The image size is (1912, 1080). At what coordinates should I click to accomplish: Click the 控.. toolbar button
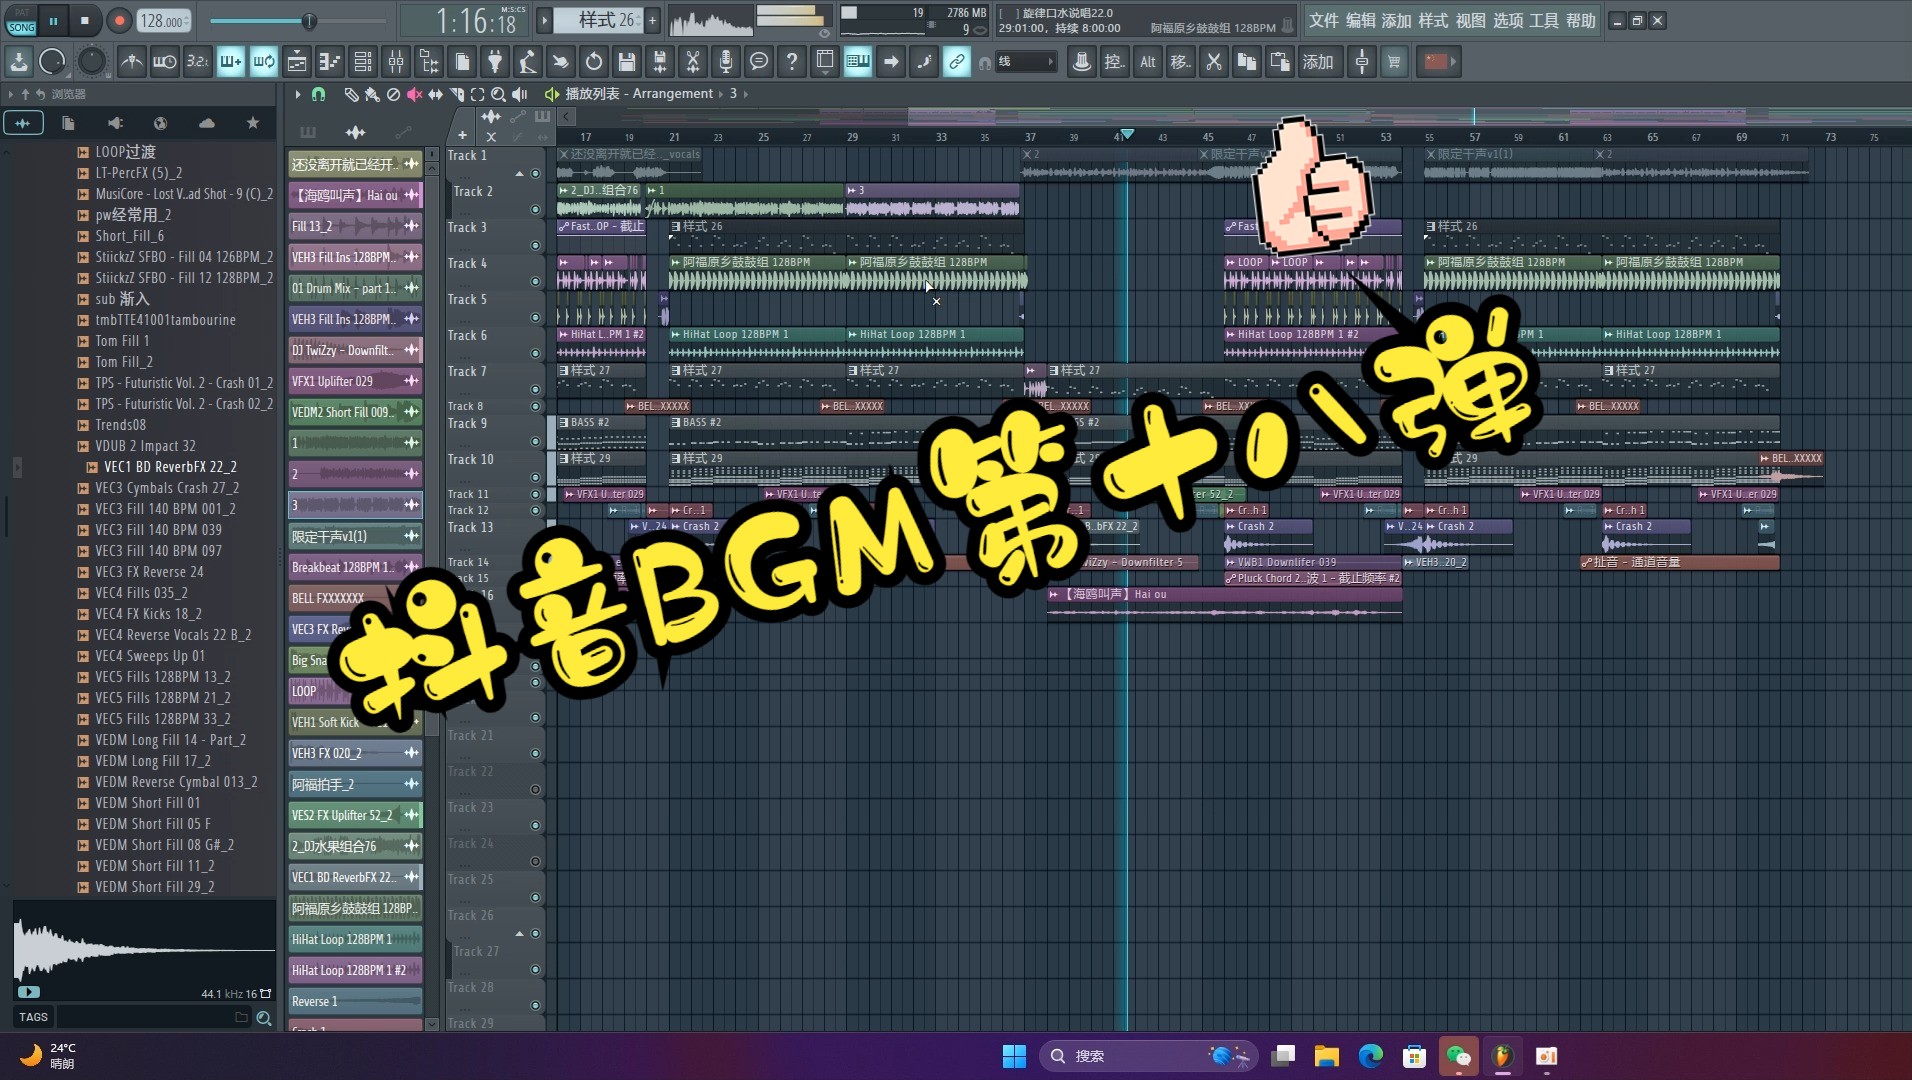coord(1114,62)
